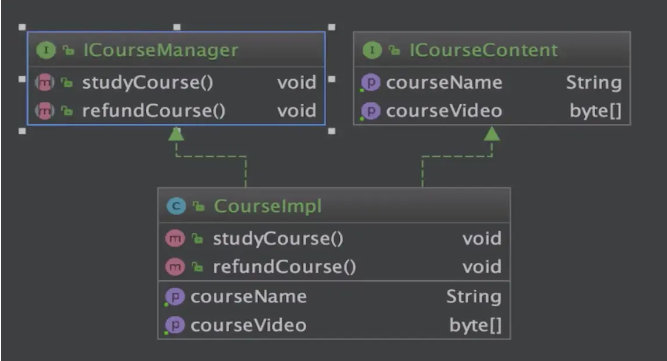Viewport: 667px width, 361px height.
Task: Click the bottom-right selection handle of ICourseManager
Action: [x=332, y=131]
